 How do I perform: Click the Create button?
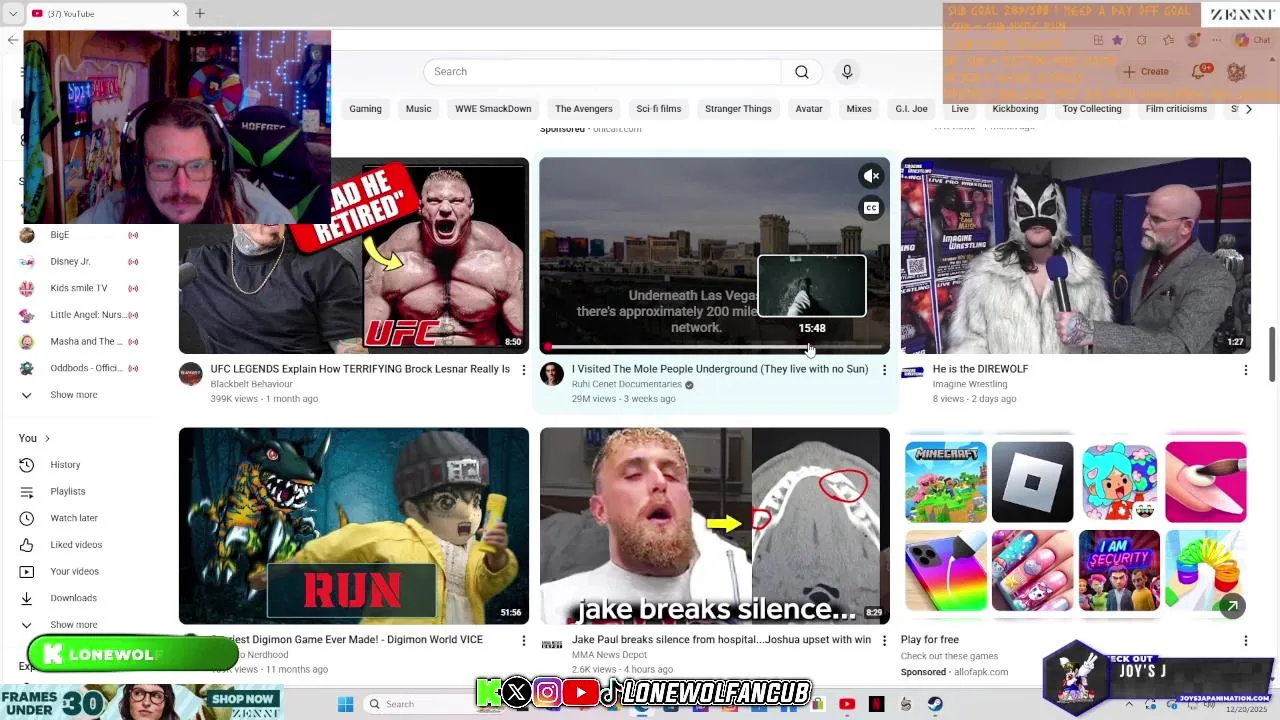[x=1146, y=72]
